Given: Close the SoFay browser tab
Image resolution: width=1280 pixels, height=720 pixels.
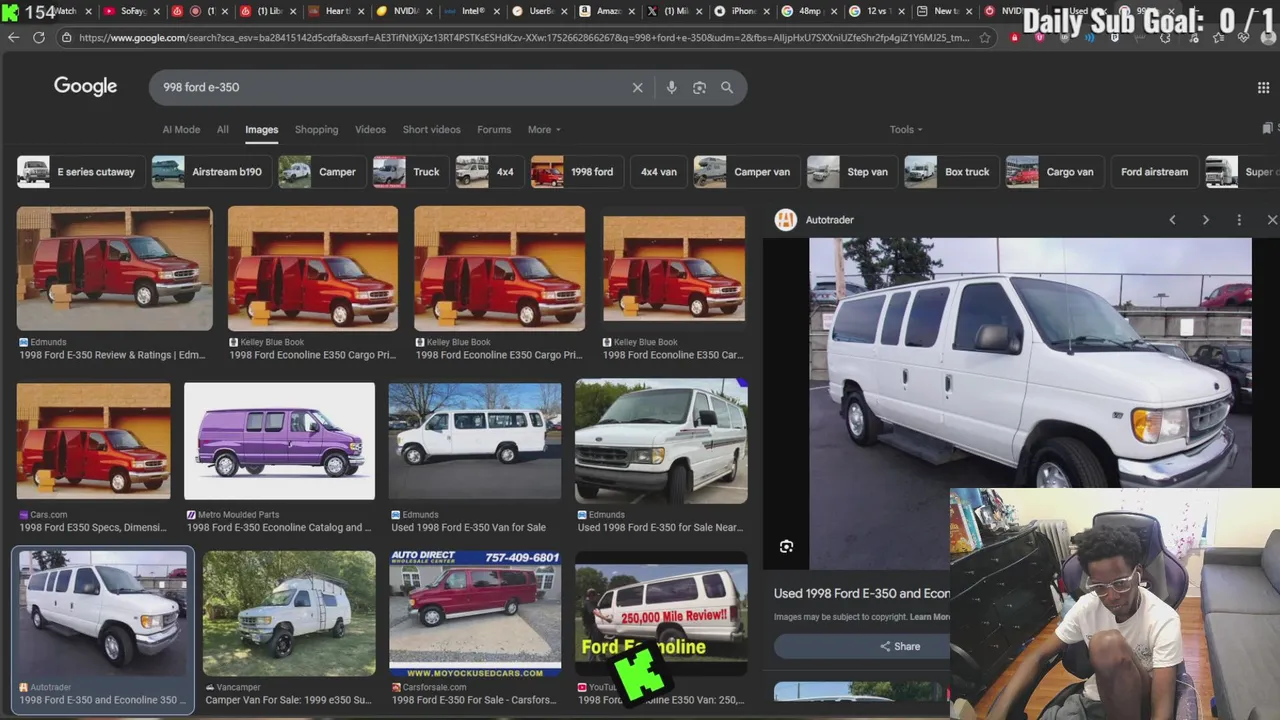Looking at the screenshot, I should click(156, 11).
